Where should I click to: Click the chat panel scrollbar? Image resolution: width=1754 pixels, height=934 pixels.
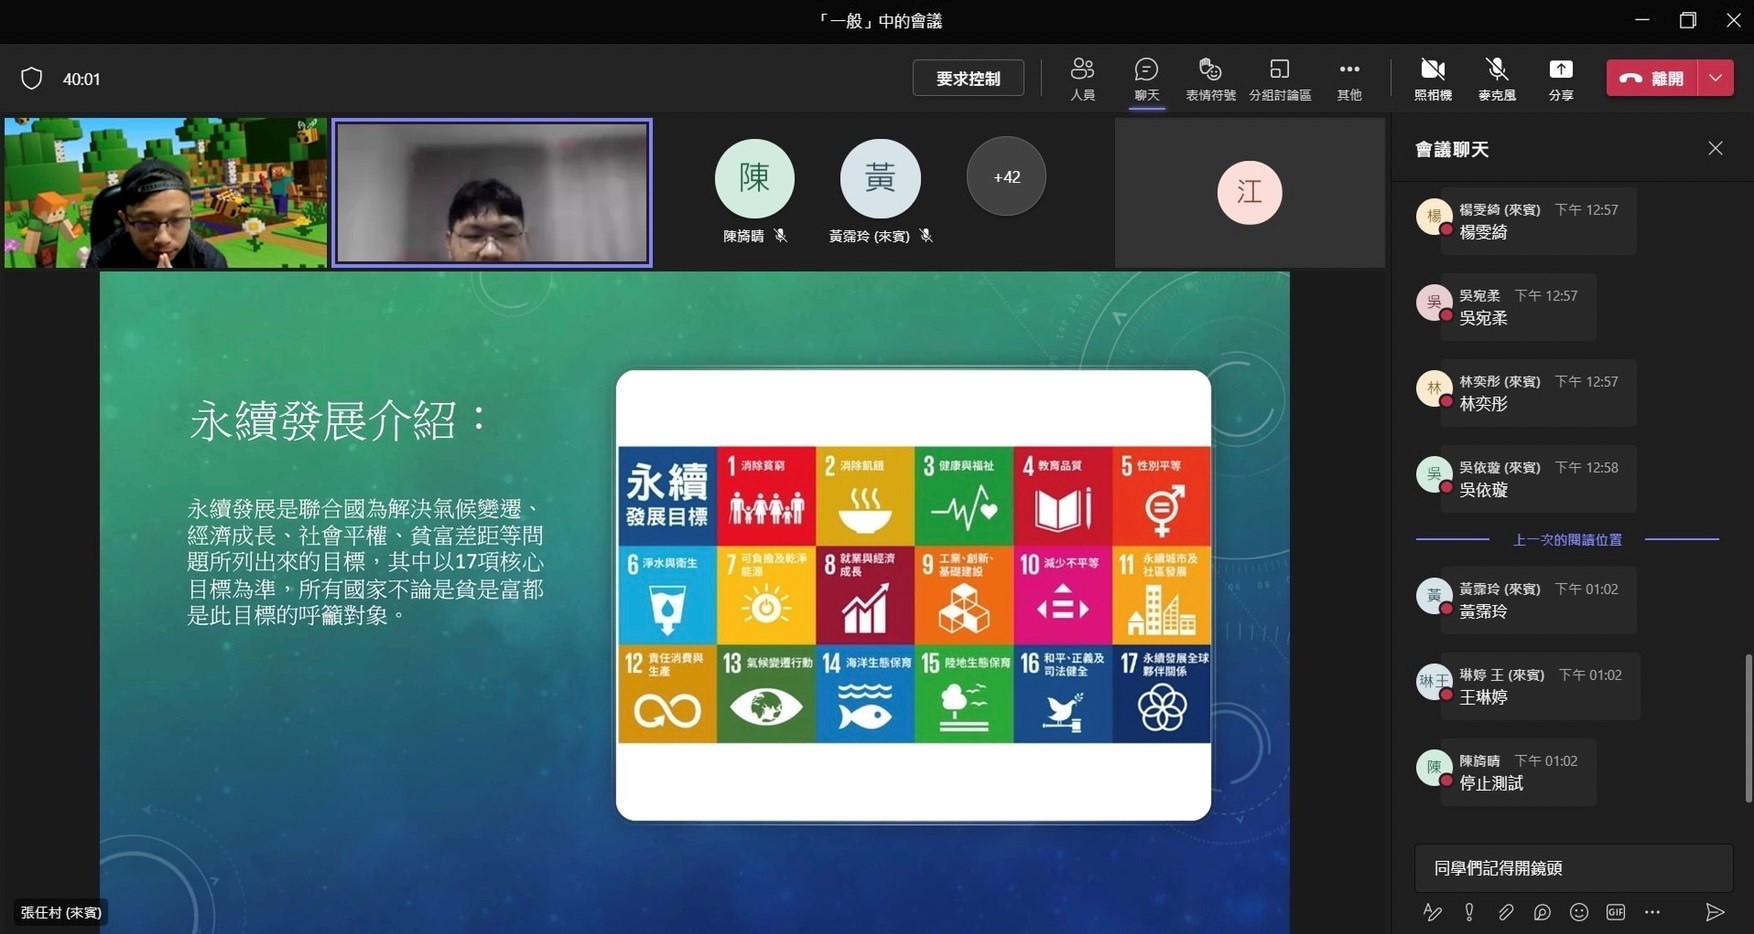(x=1748, y=728)
